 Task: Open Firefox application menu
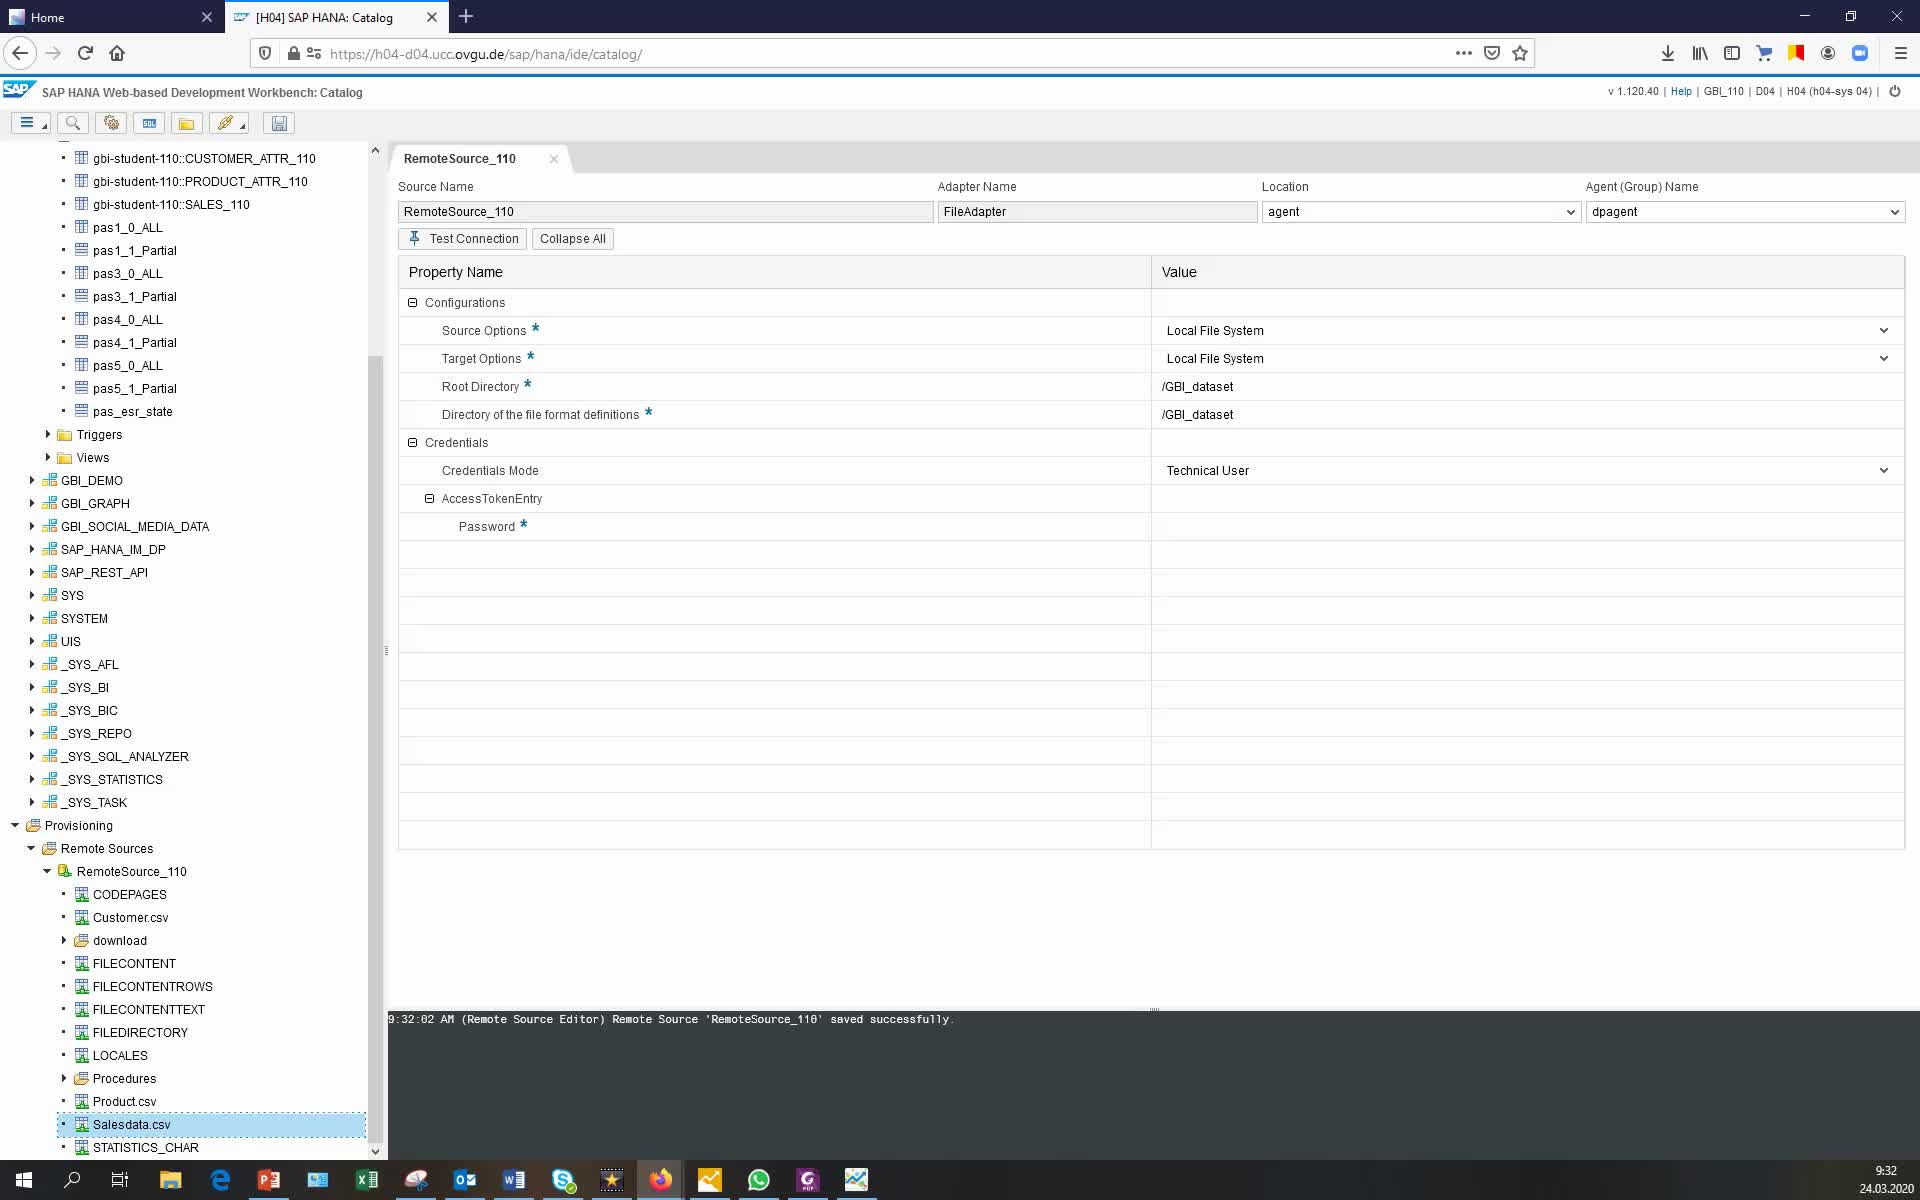tap(1900, 53)
